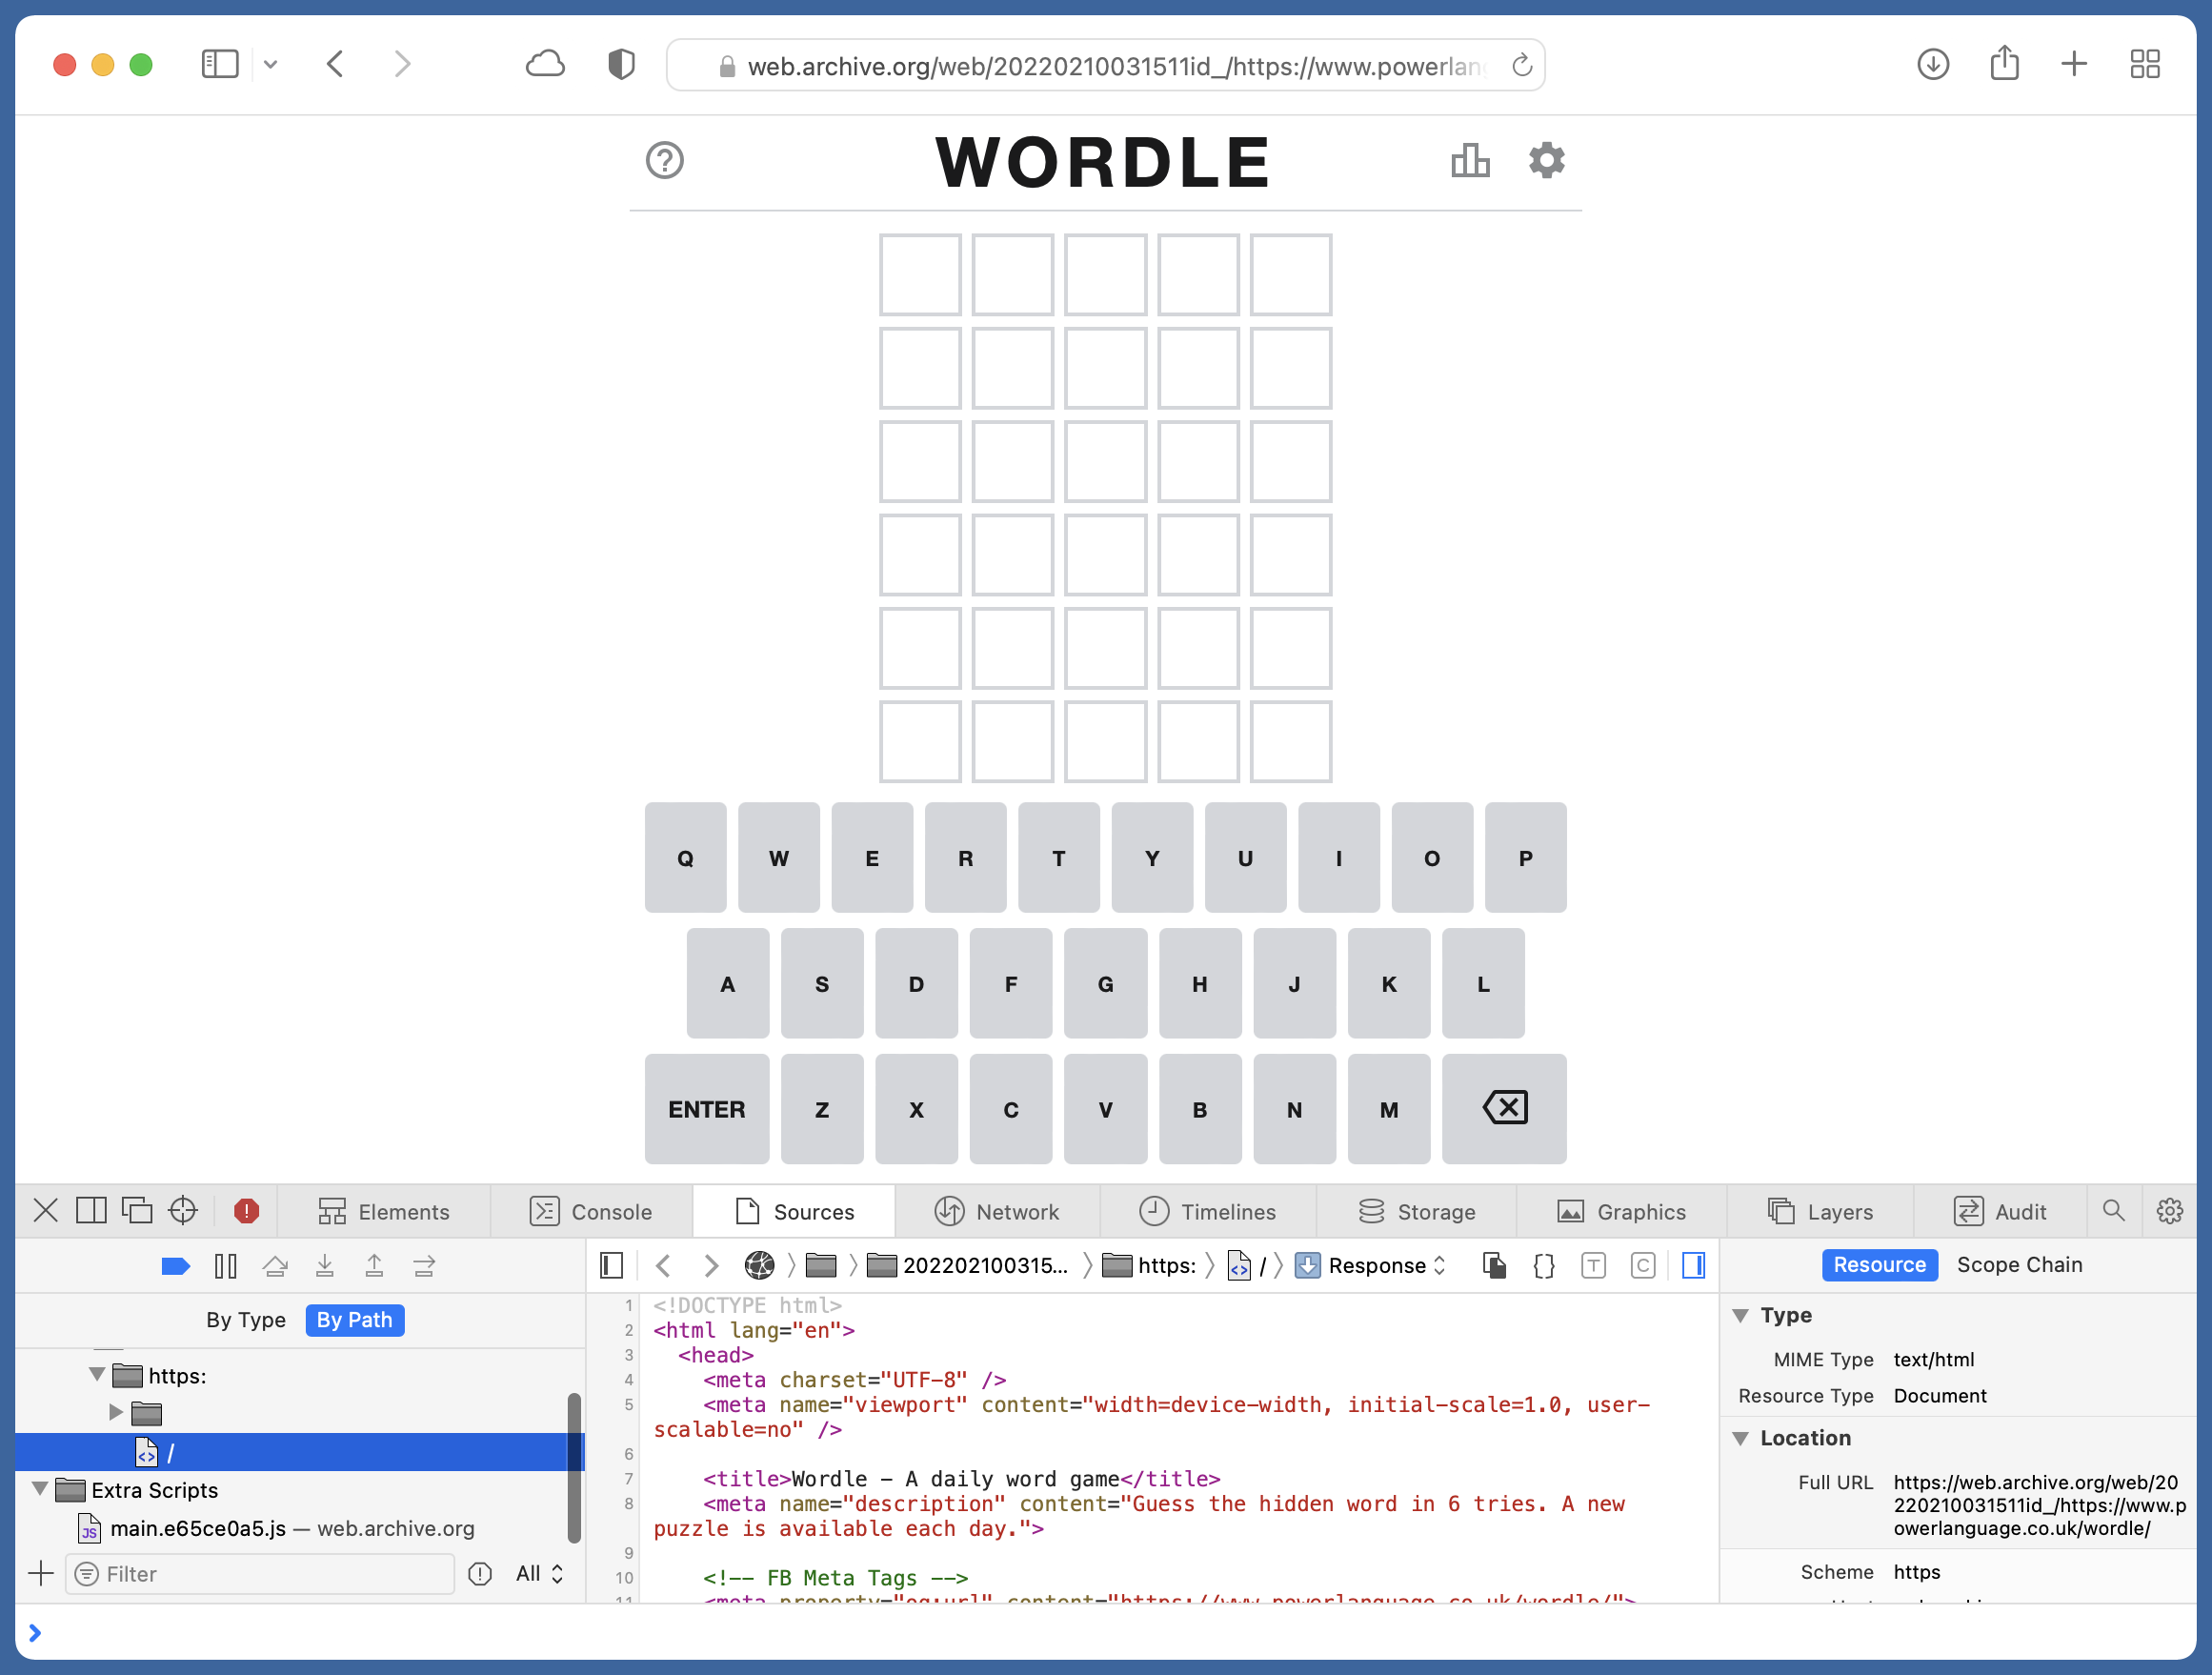Toggle the details sidebar in Sources
2212x1675 pixels.
pos(1693,1265)
